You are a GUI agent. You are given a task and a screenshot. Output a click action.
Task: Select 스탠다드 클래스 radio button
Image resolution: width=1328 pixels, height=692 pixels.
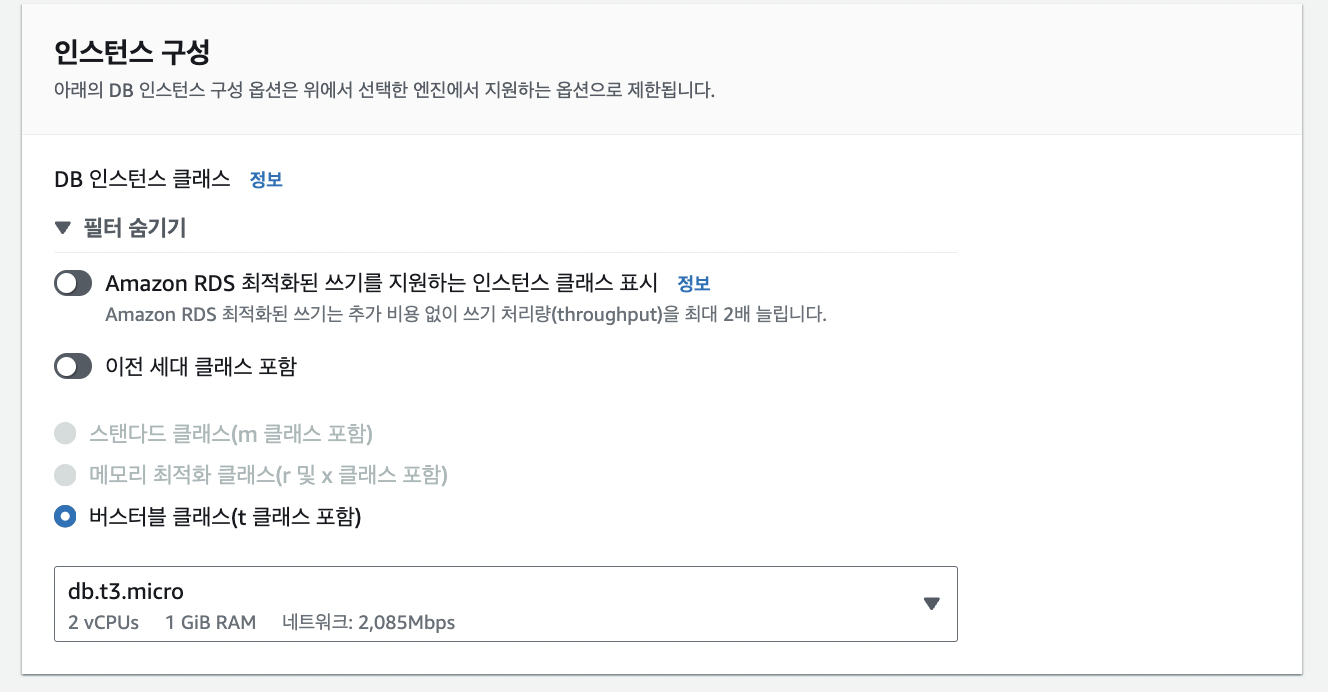coord(65,434)
